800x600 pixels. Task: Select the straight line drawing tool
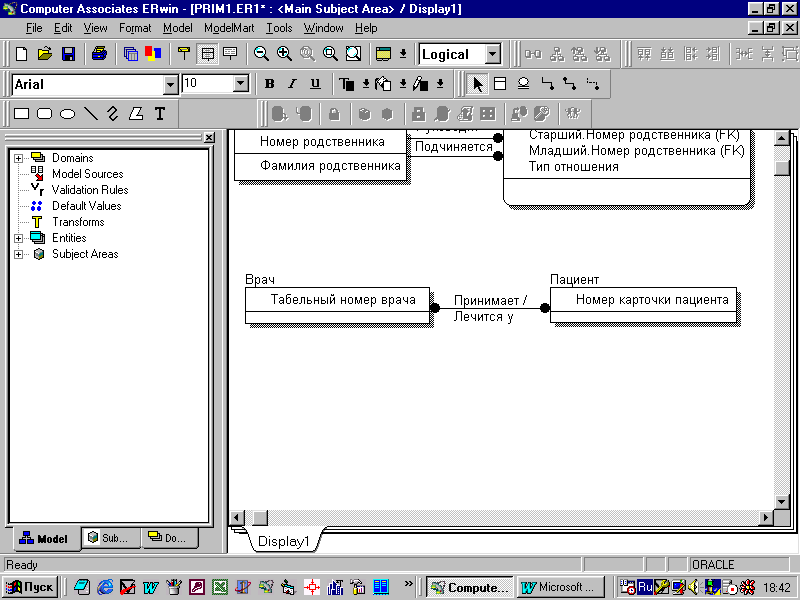91,114
